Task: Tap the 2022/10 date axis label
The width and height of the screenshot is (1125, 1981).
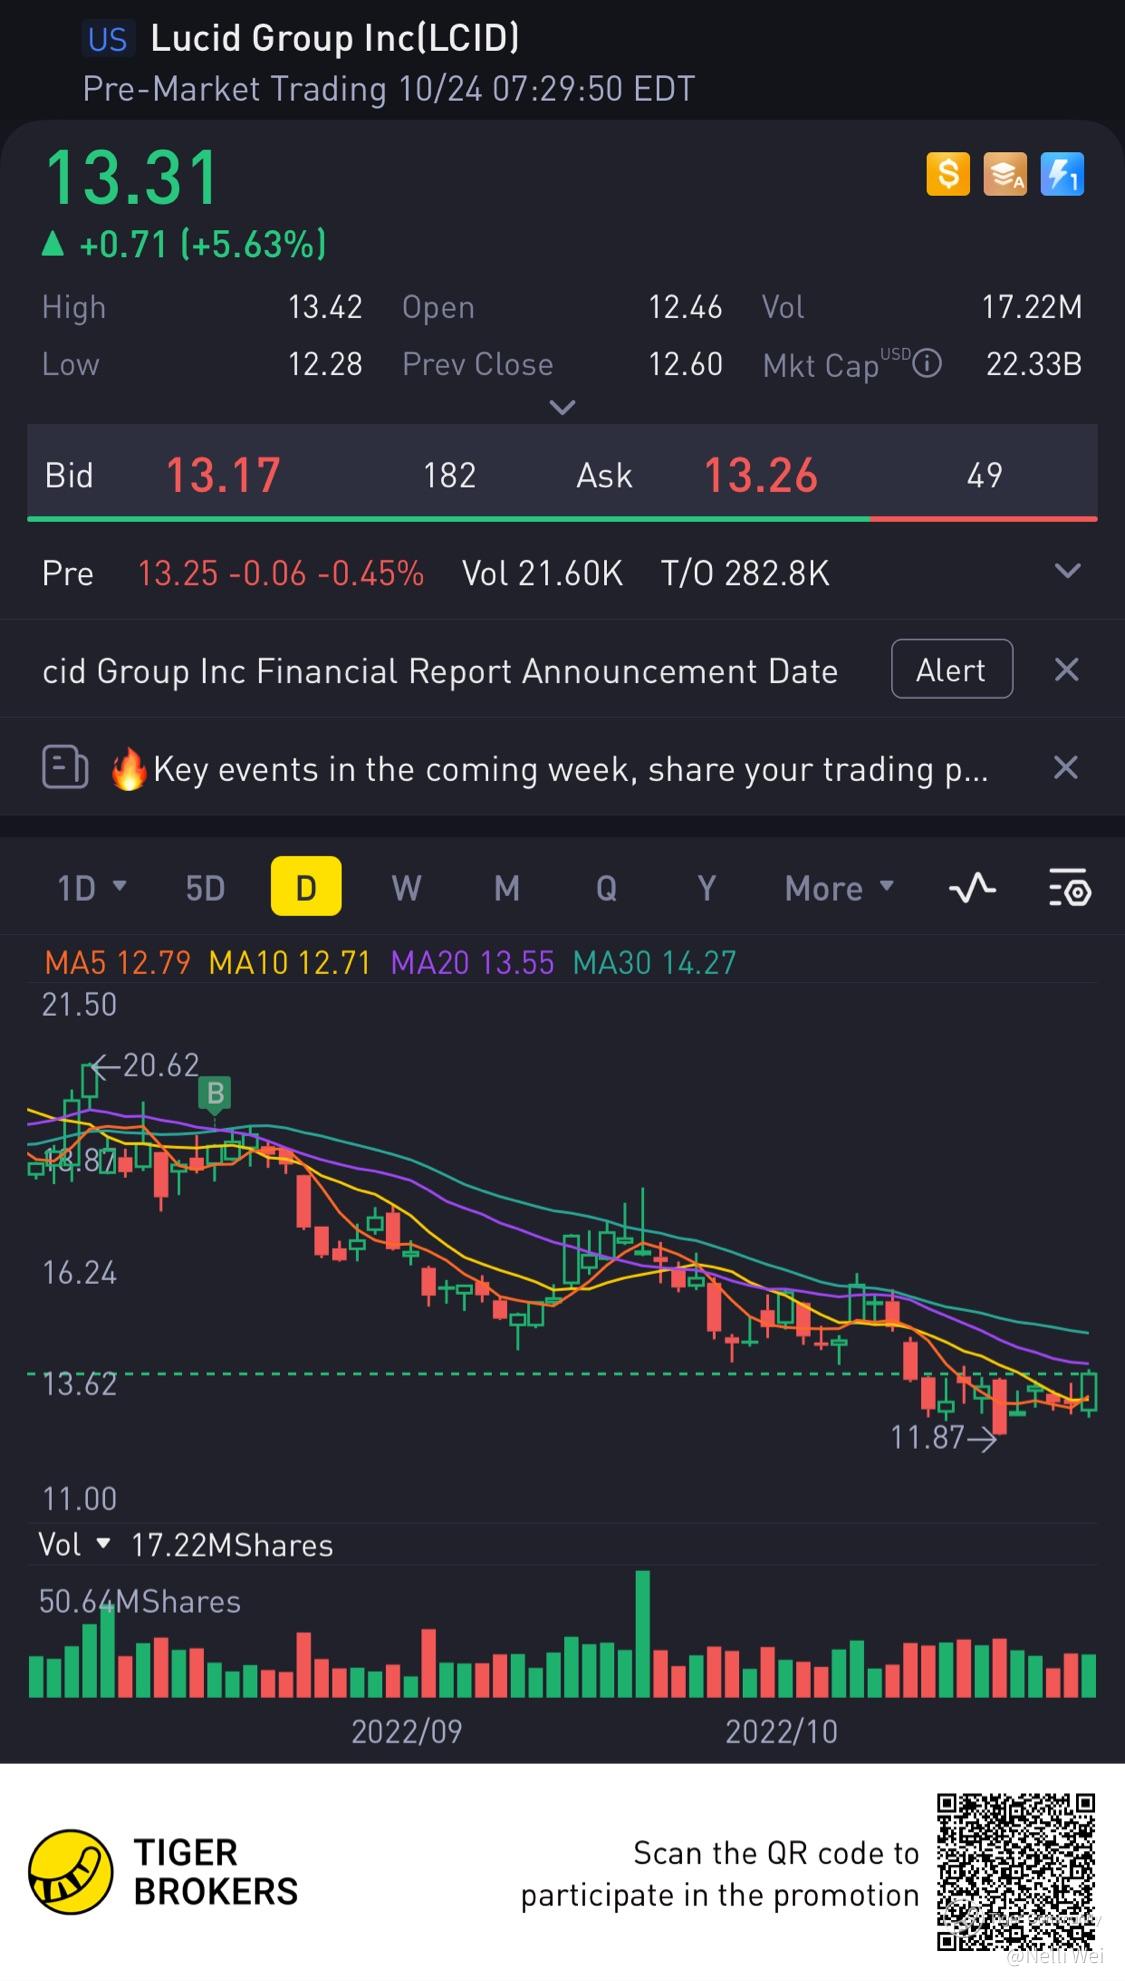Action: 781,1731
